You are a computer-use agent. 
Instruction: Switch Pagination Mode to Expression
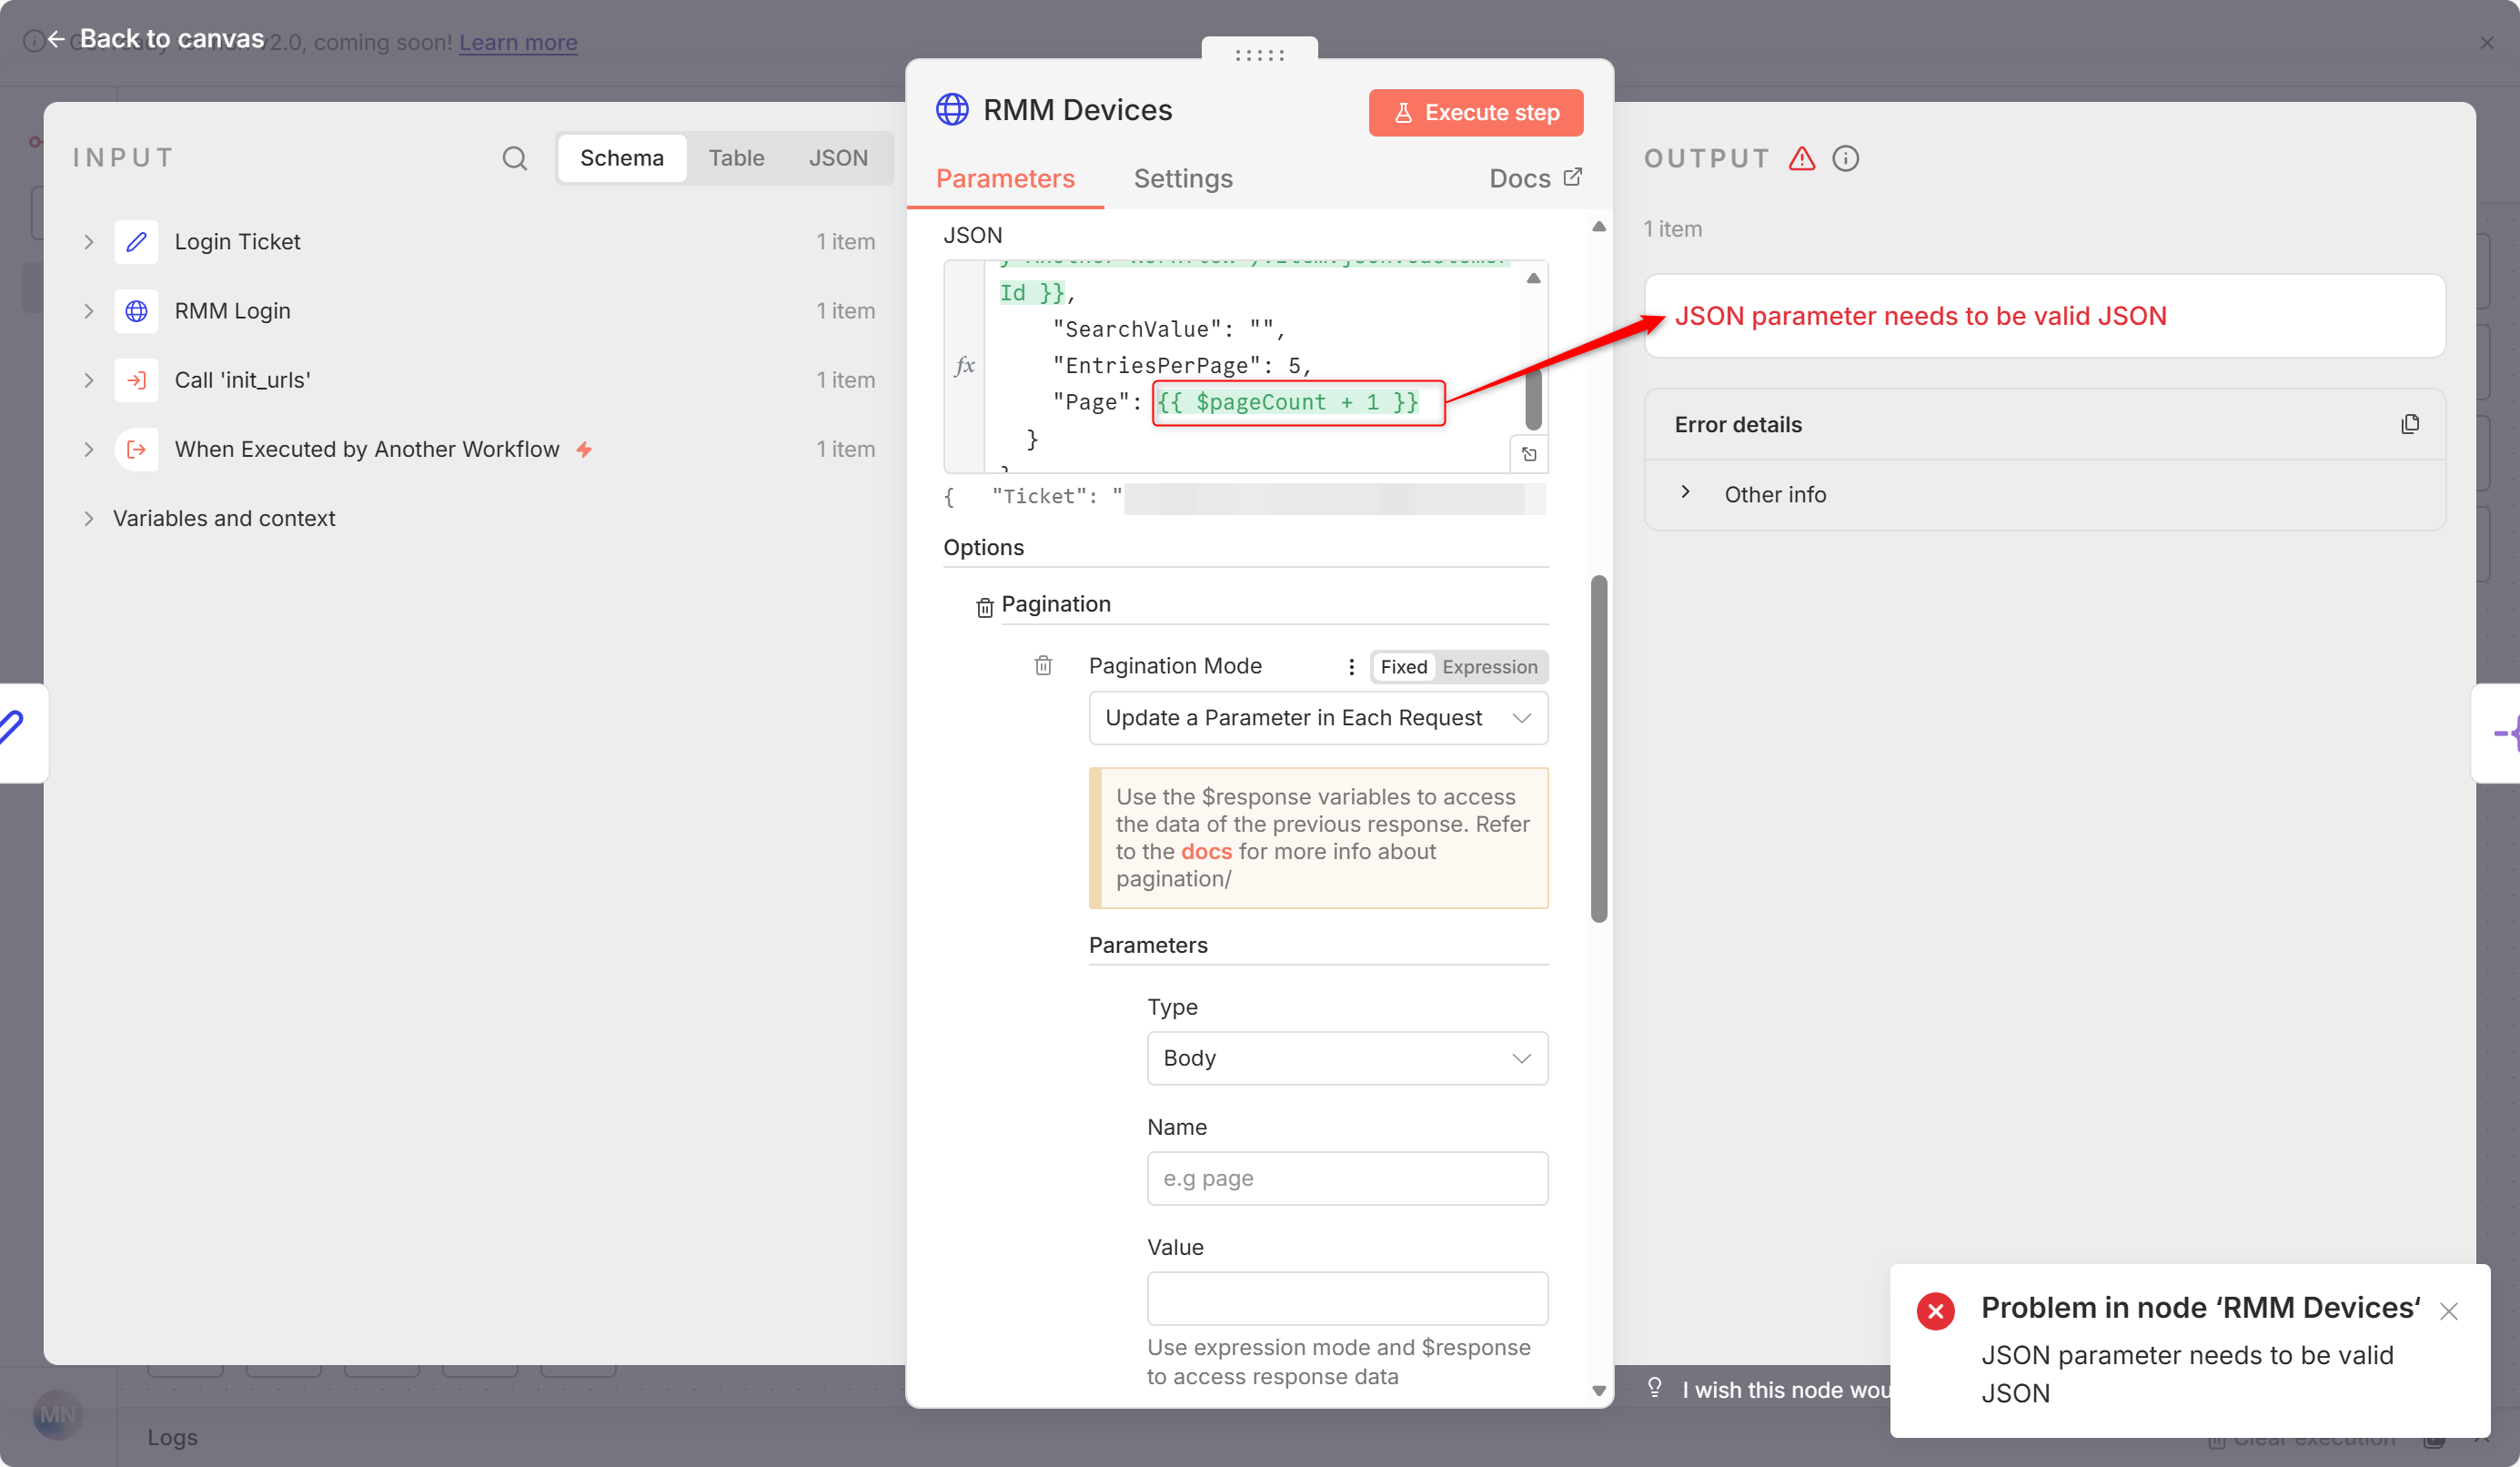[x=1489, y=667]
